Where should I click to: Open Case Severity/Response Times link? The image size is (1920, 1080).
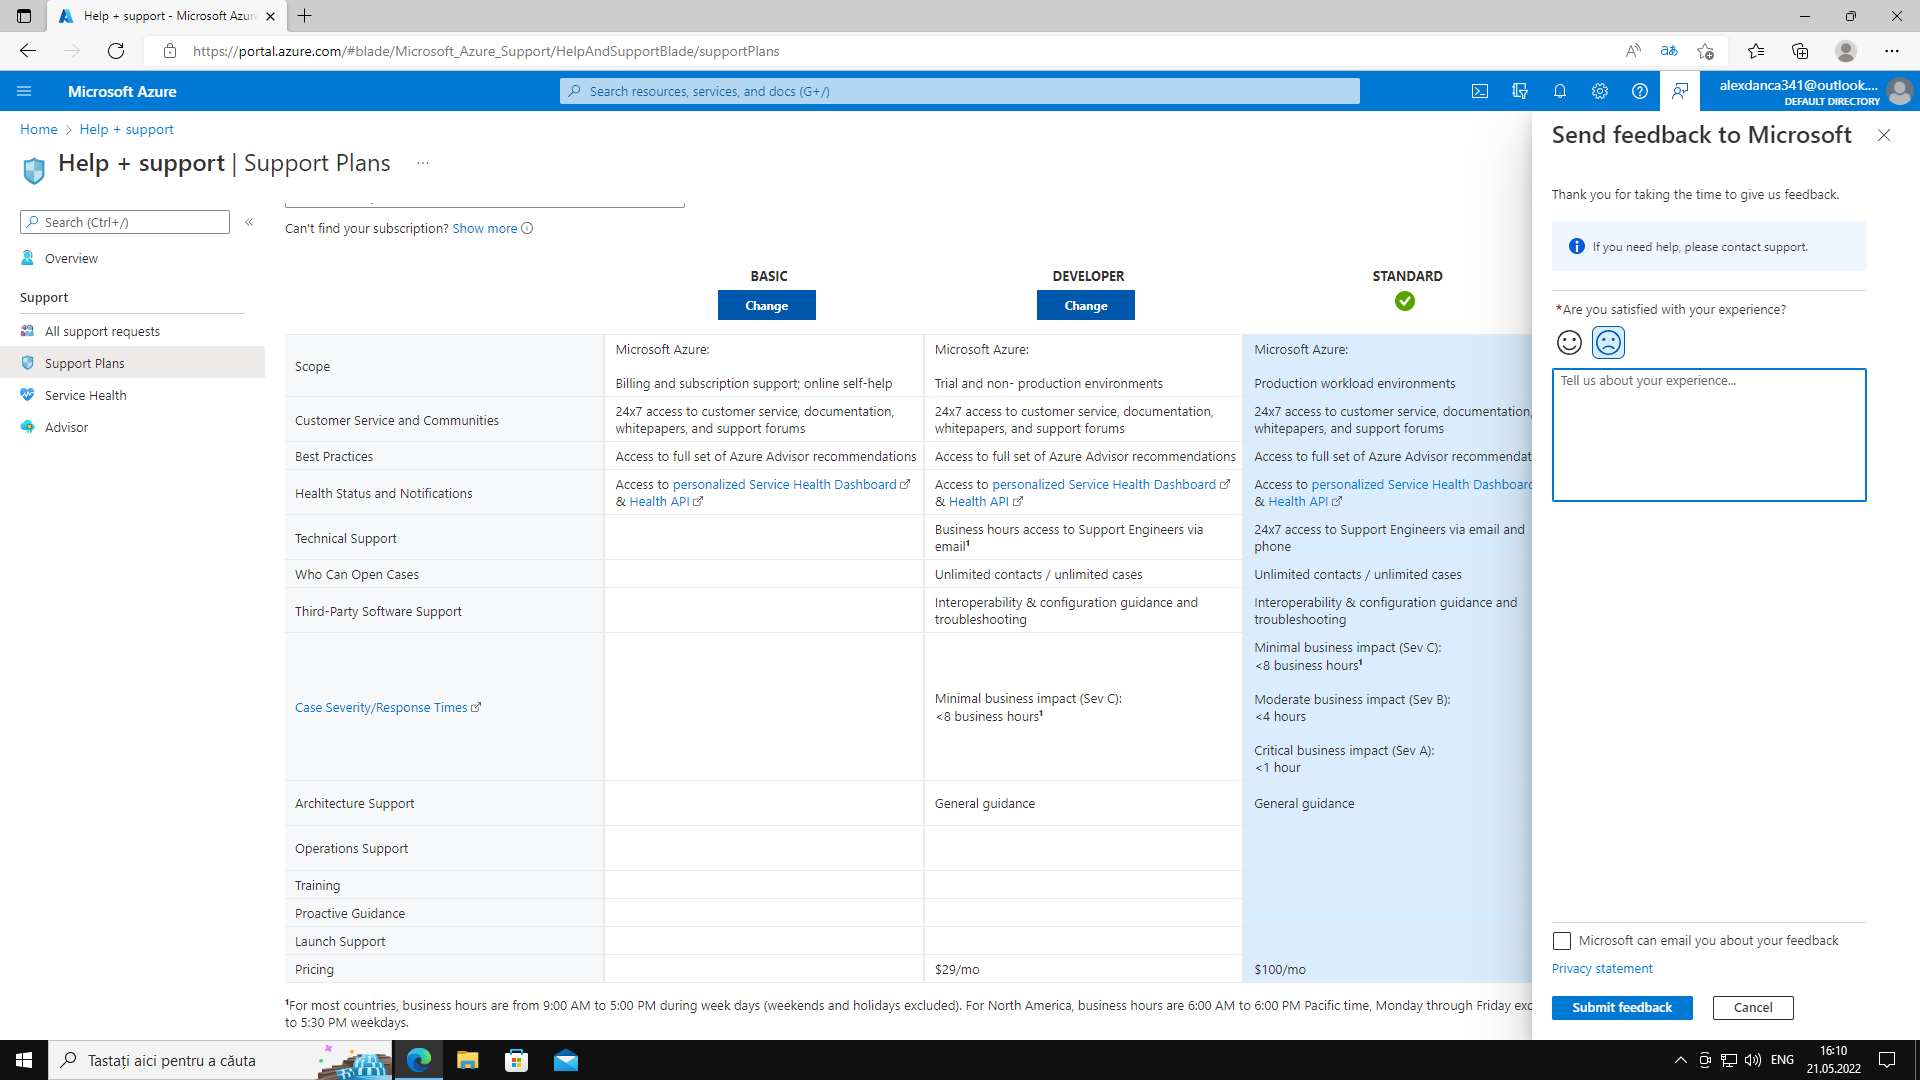coord(381,708)
